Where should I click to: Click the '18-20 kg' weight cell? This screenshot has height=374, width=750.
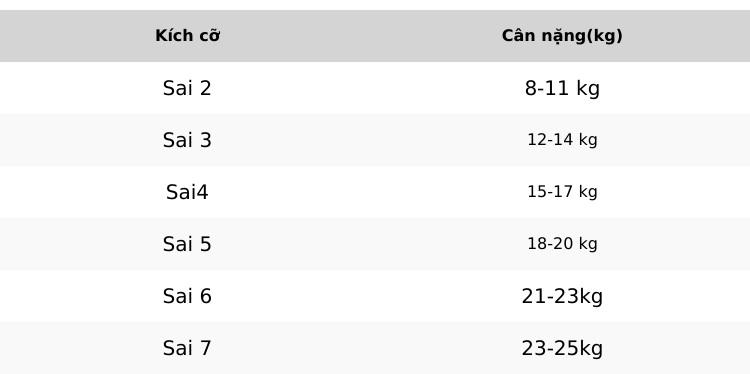[562, 244]
